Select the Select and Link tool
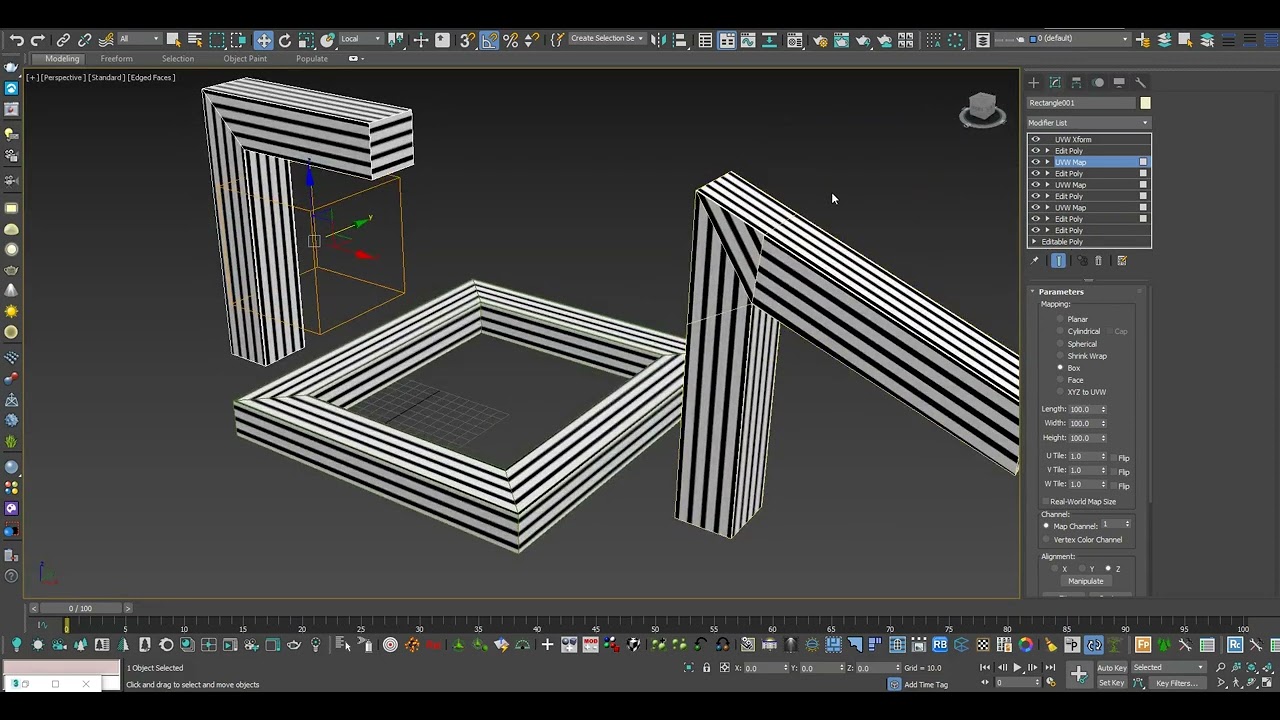 (63, 39)
